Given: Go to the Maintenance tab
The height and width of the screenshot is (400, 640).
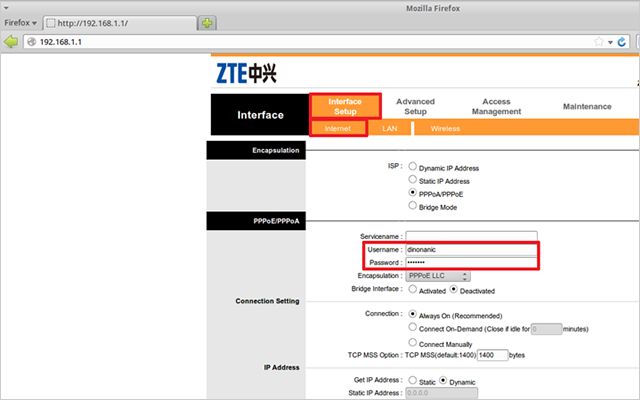Looking at the screenshot, I should 586,106.
